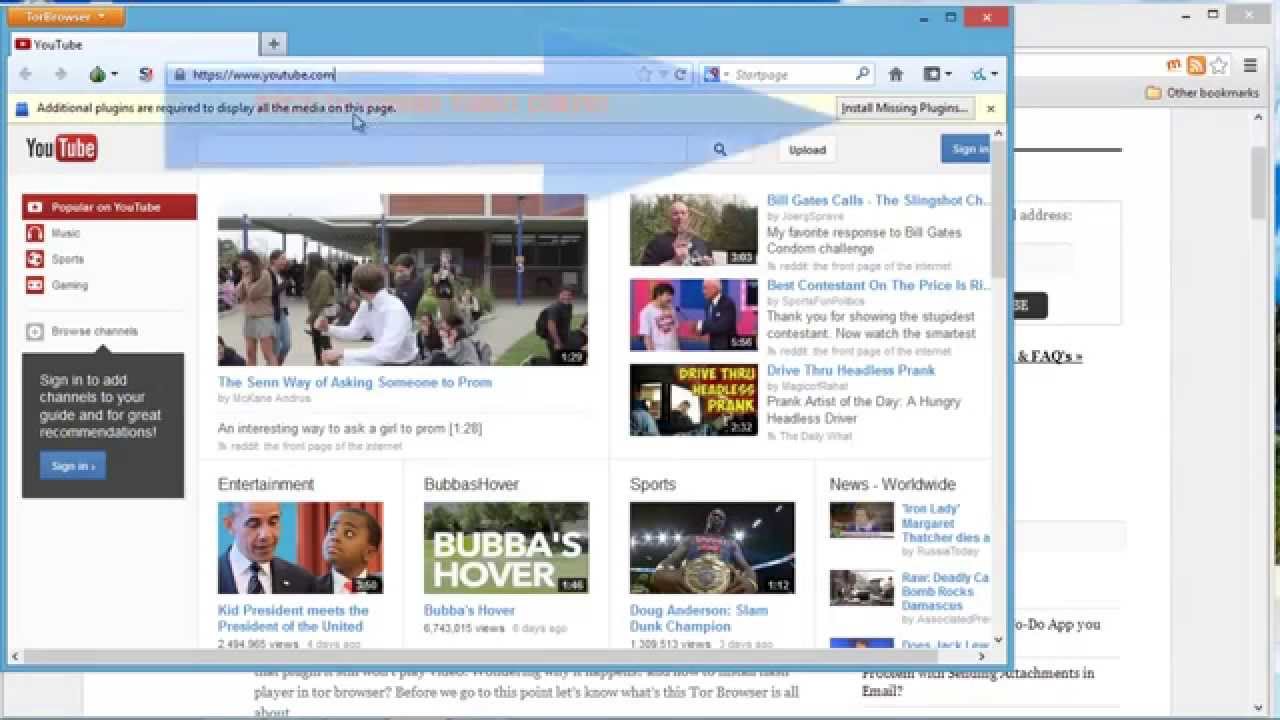Open Music channel in the sidebar
This screenshot has height=720, width=1280.
66,233
